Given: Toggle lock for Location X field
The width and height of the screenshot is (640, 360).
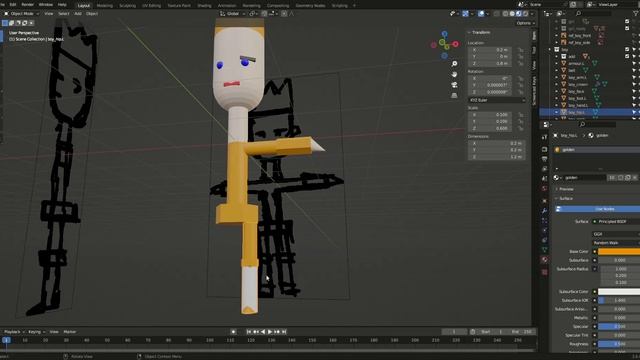Looking at the screenshot, I should 520,50.
